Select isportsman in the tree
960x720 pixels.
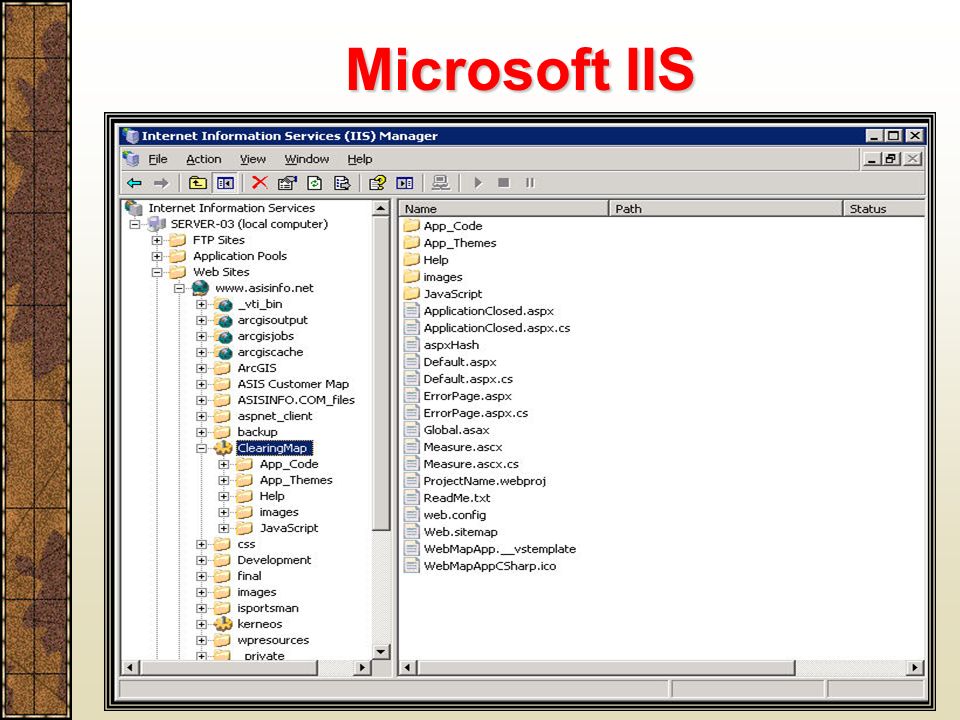tap(268, 608)
